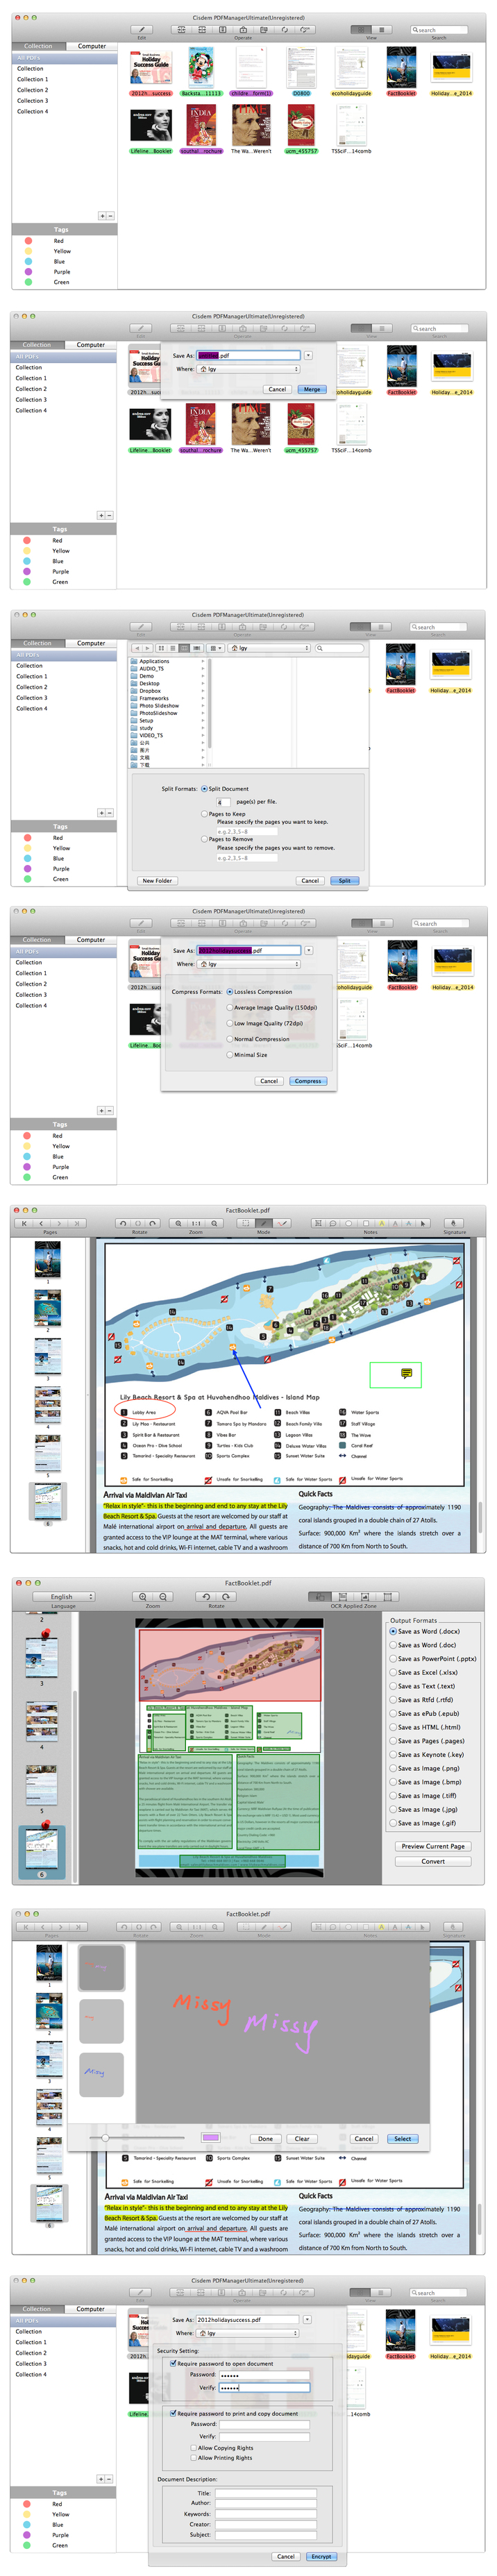Click the Select button in the signature sheet

click(402, 2139)
